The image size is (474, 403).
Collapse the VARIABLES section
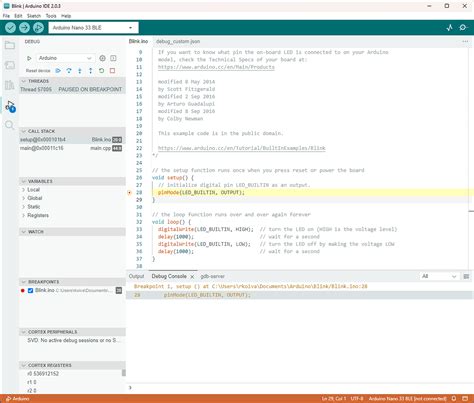point(72,181)
